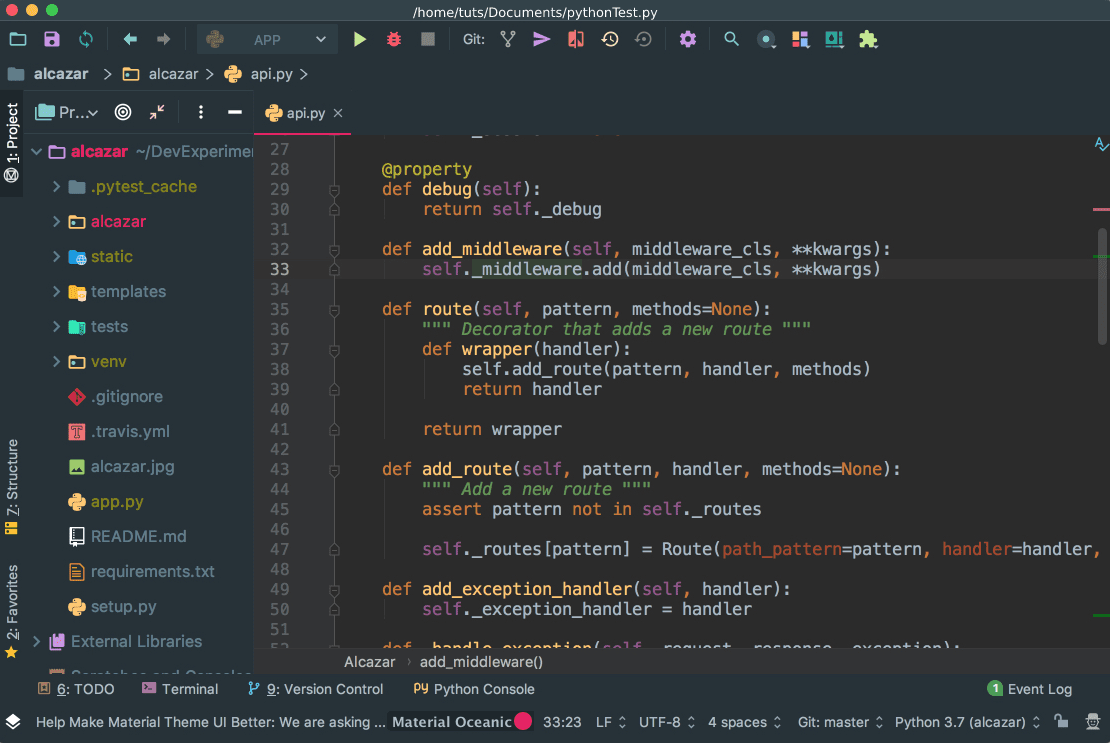Push commits using the Git push arrow icon

point(540,38)
